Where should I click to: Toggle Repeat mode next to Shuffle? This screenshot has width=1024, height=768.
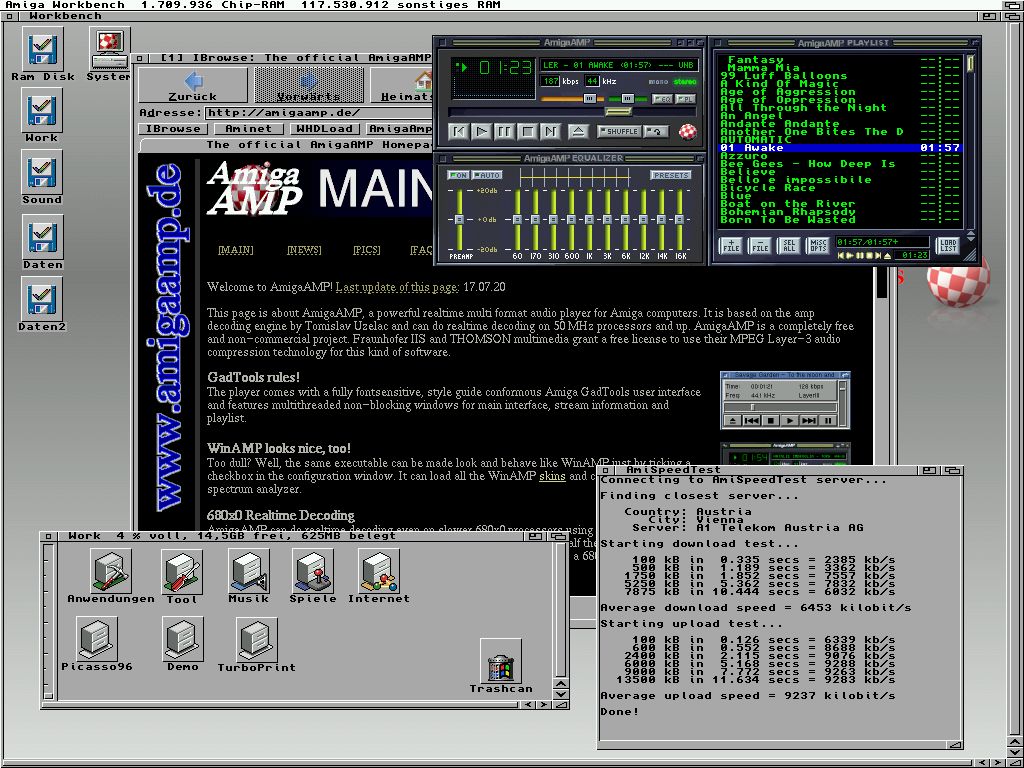coord(655,131)
